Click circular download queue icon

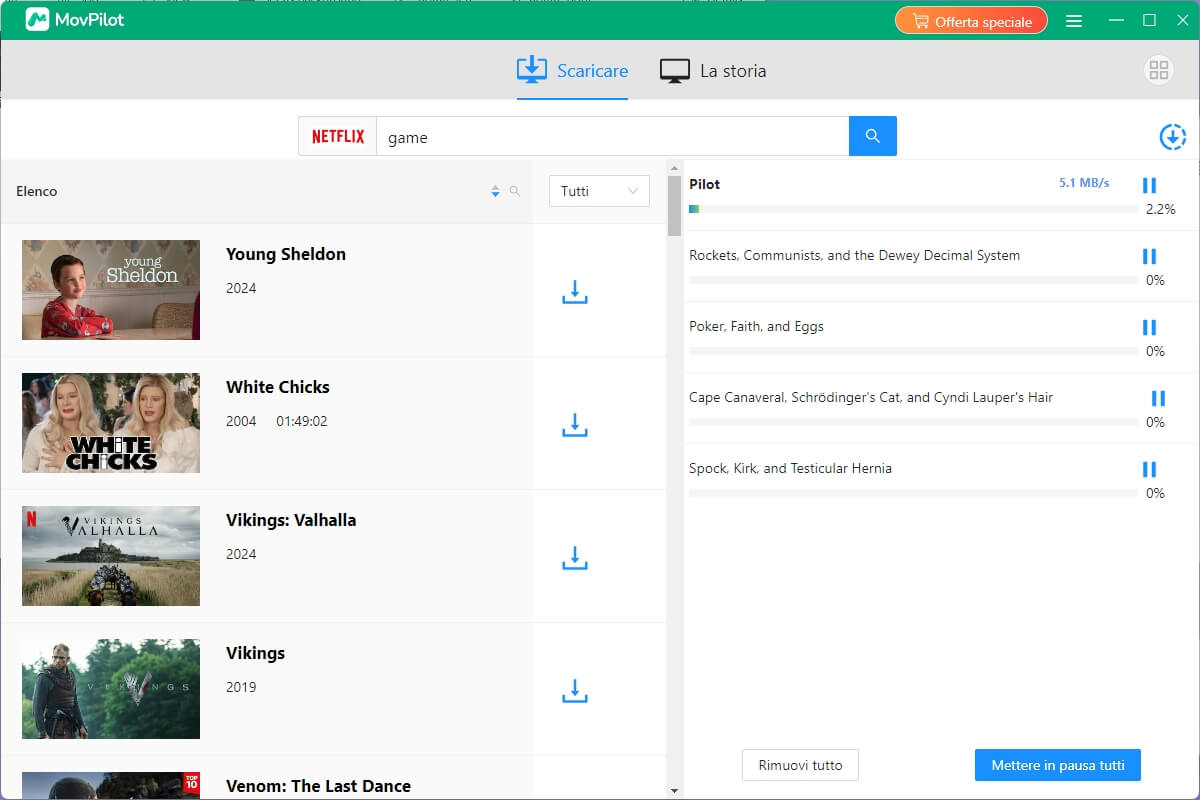point(1172,137)
